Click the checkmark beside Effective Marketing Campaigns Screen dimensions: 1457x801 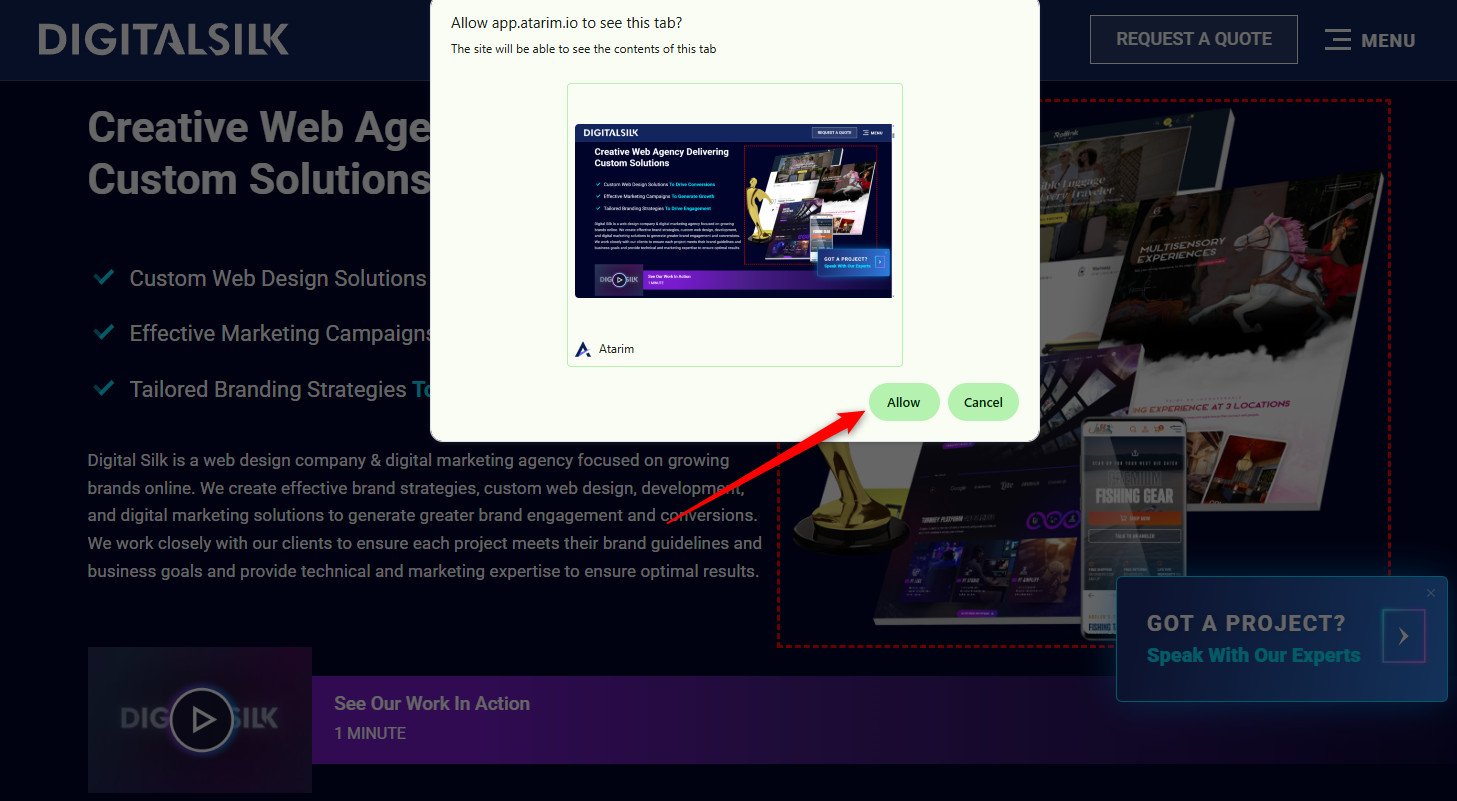click(x=102, y=332)
